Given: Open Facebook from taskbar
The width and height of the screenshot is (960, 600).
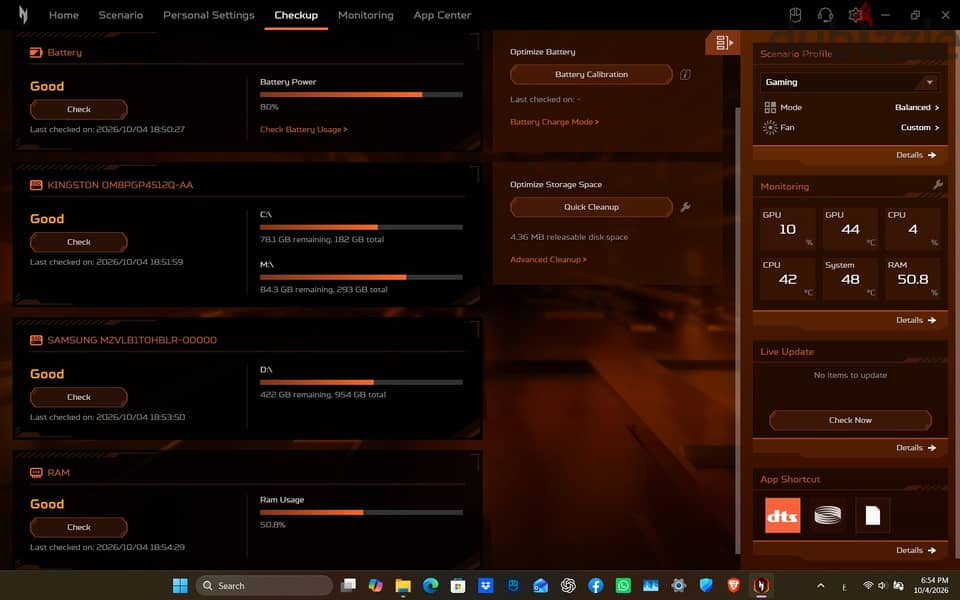Looking at the screenshot, I should pyautogui.click(x=596, y=586).
